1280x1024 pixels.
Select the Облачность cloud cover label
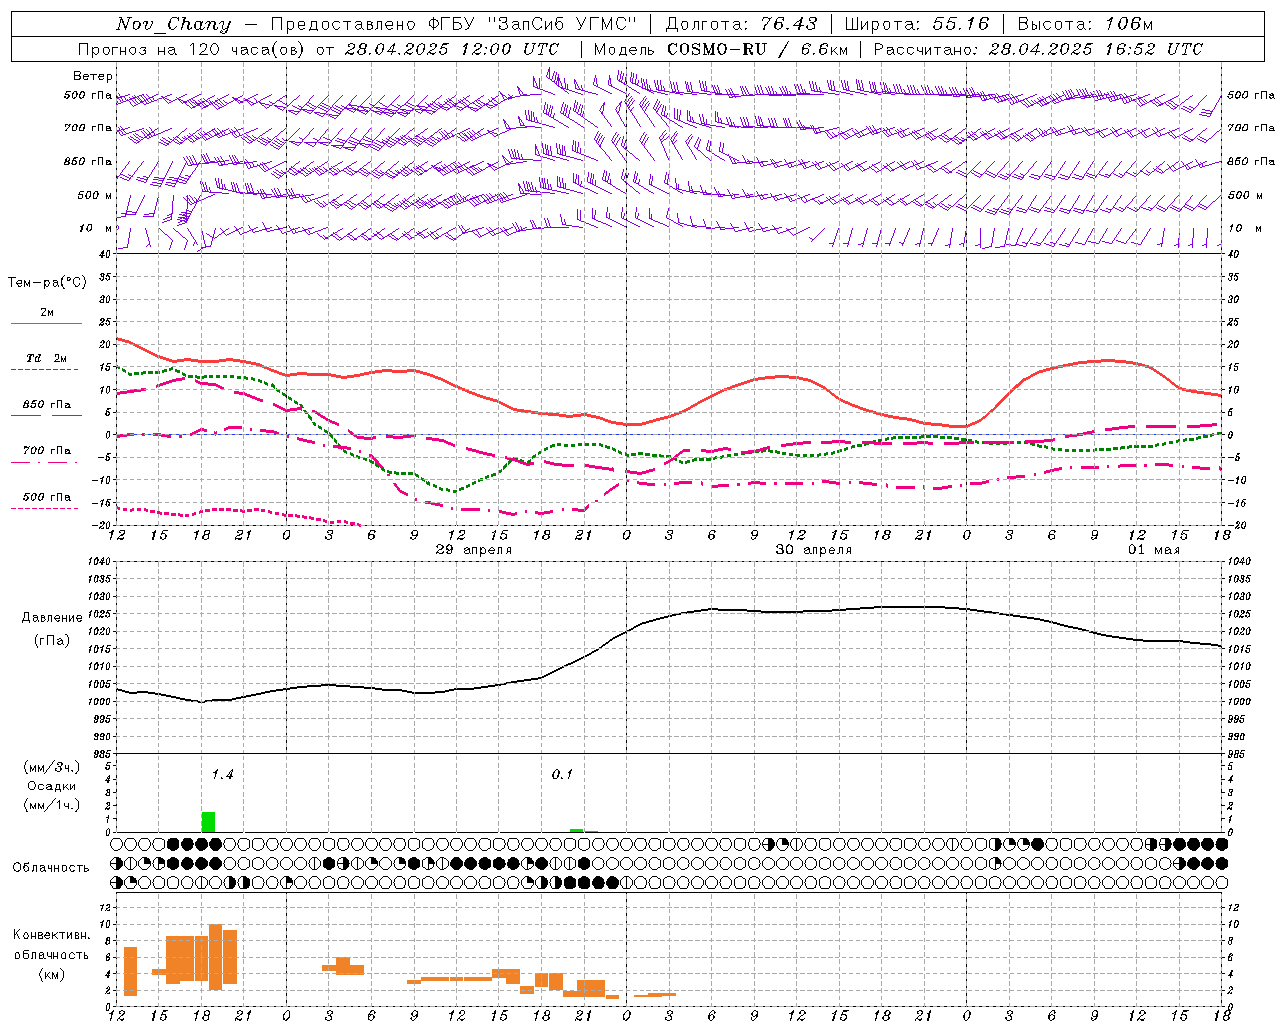coord(51,868)
